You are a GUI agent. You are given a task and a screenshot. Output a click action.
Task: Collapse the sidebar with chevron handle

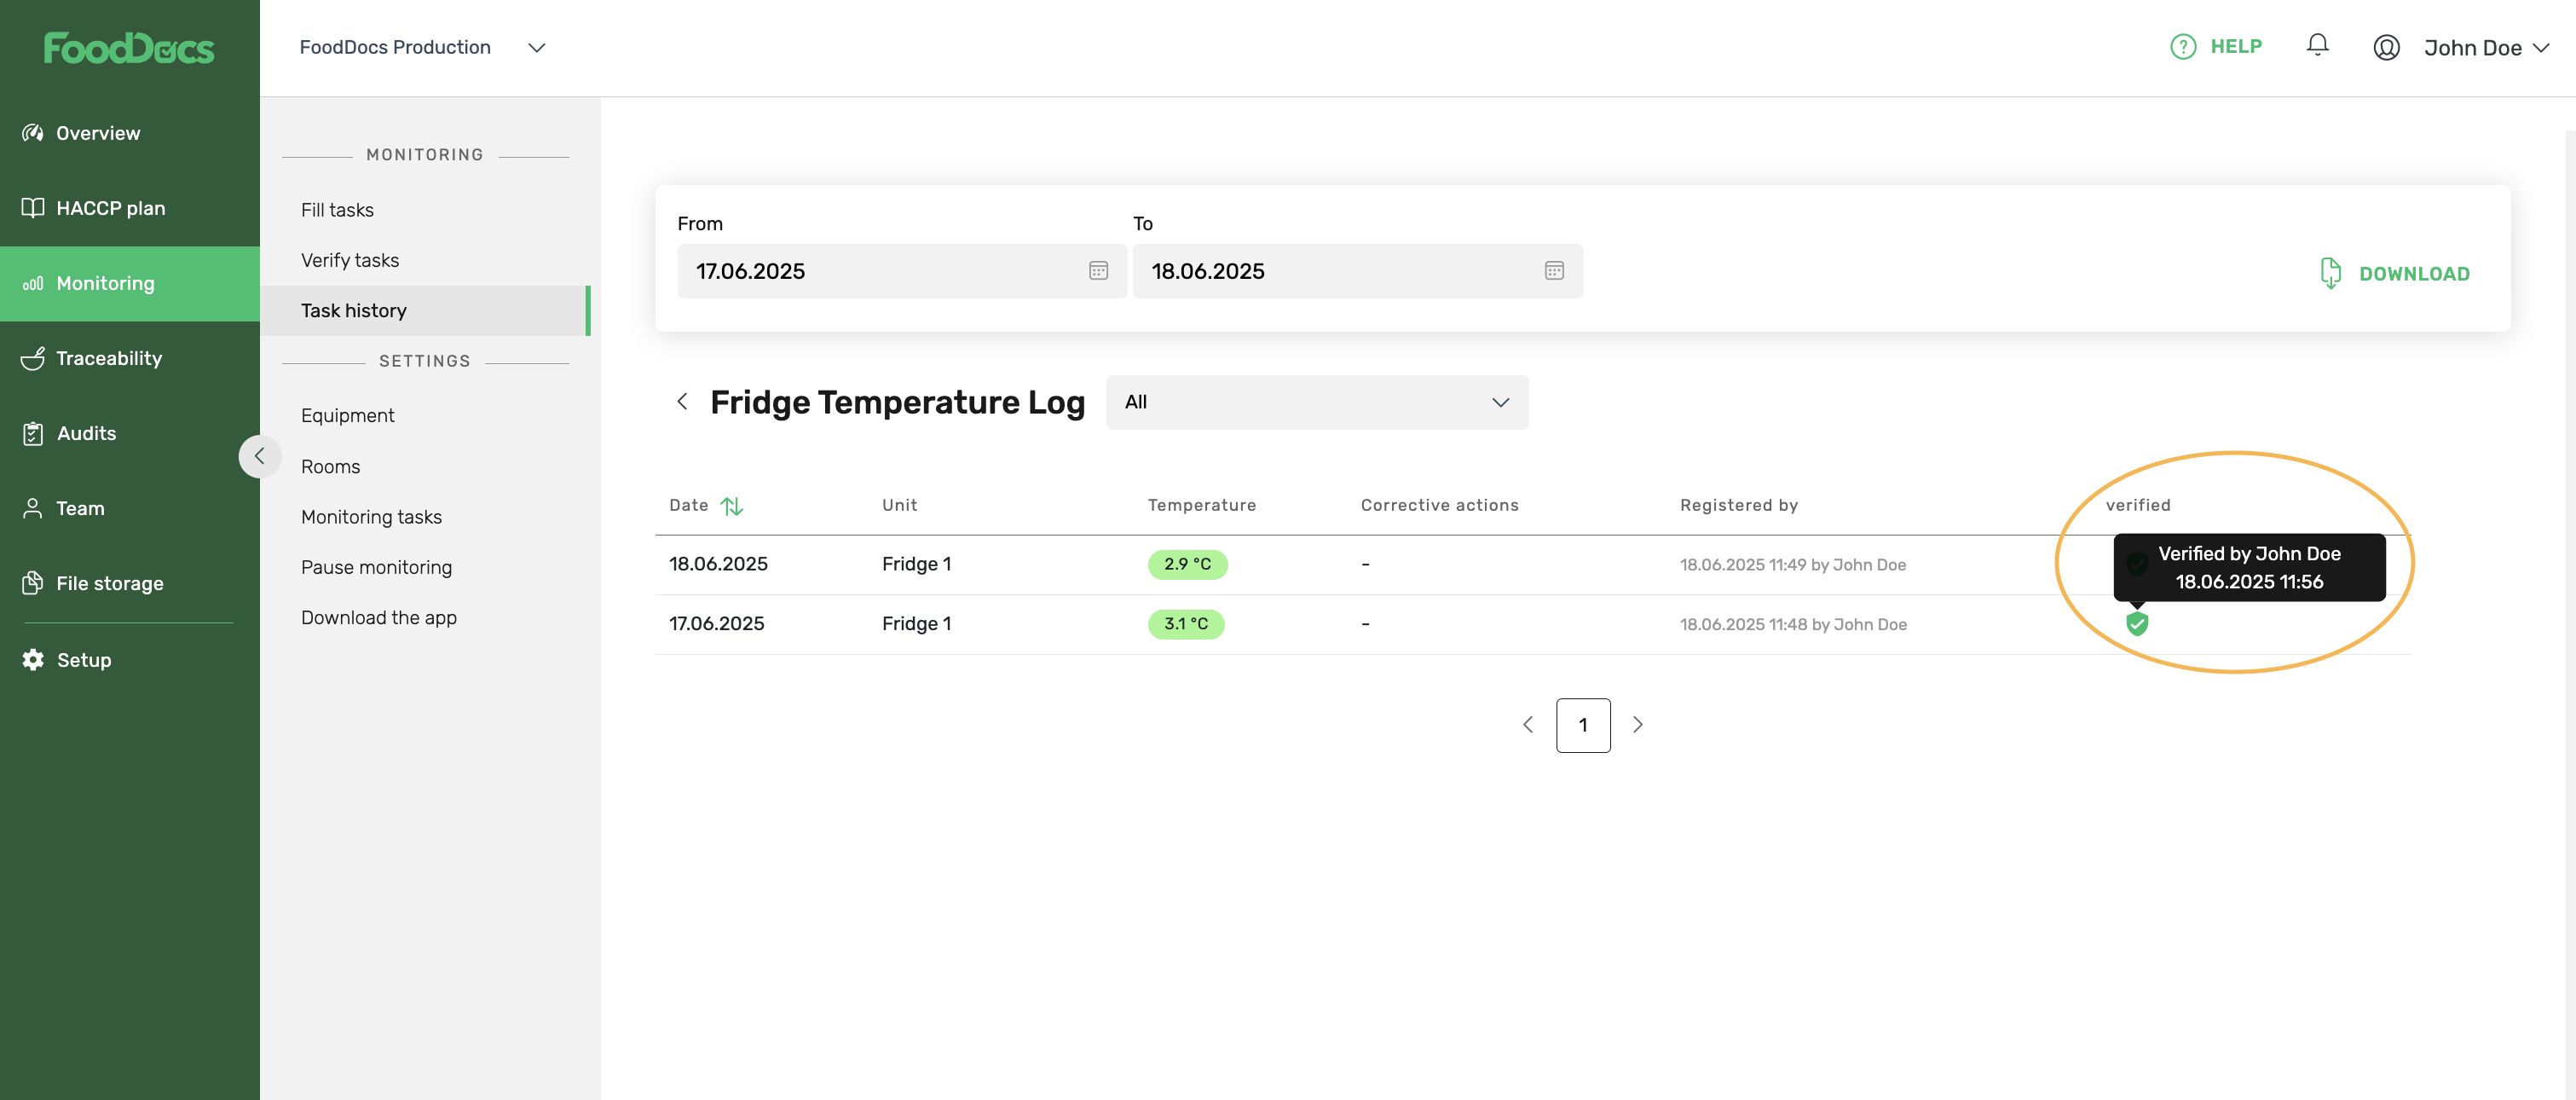click(259, 456)
